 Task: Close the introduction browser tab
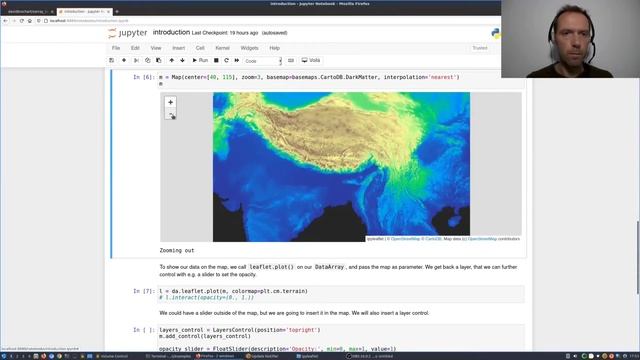point(109,11)
